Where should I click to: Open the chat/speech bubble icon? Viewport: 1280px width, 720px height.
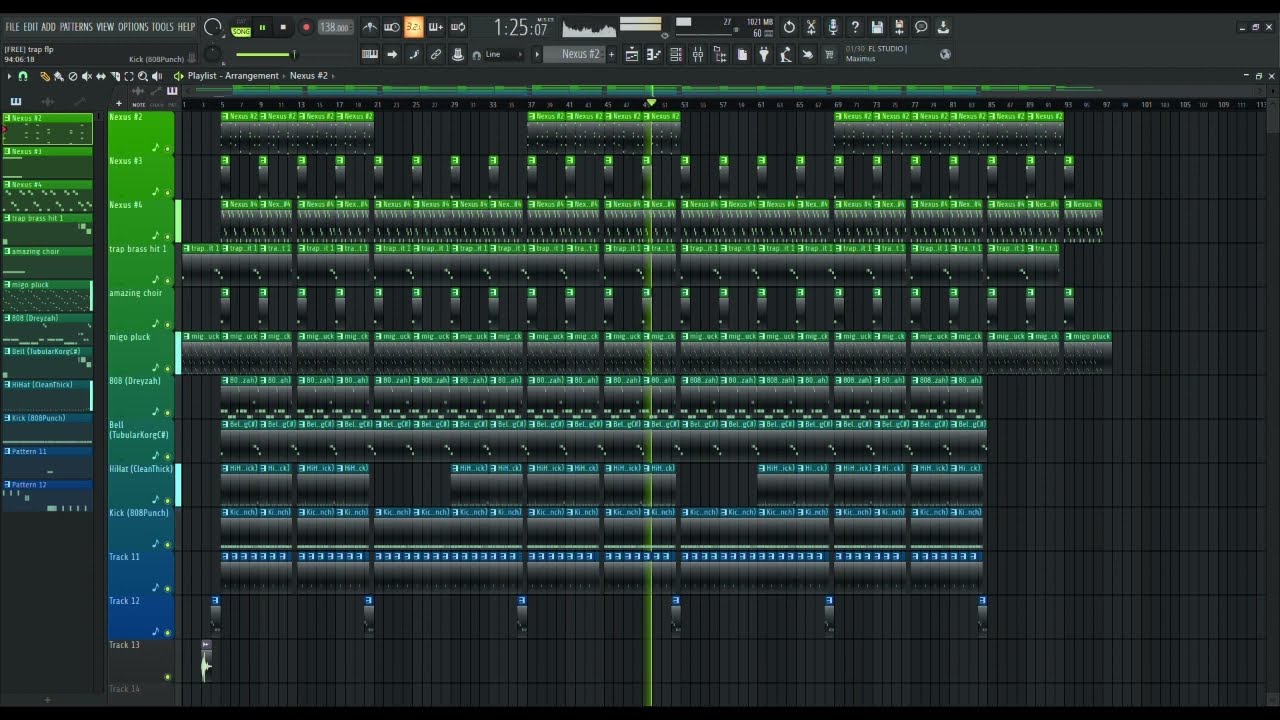921,27
